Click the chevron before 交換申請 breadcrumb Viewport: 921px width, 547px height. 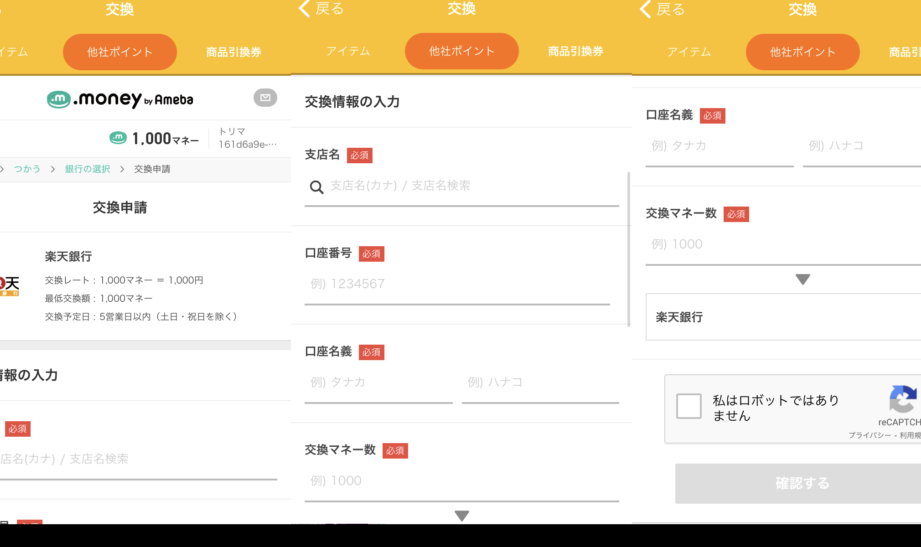122,169
